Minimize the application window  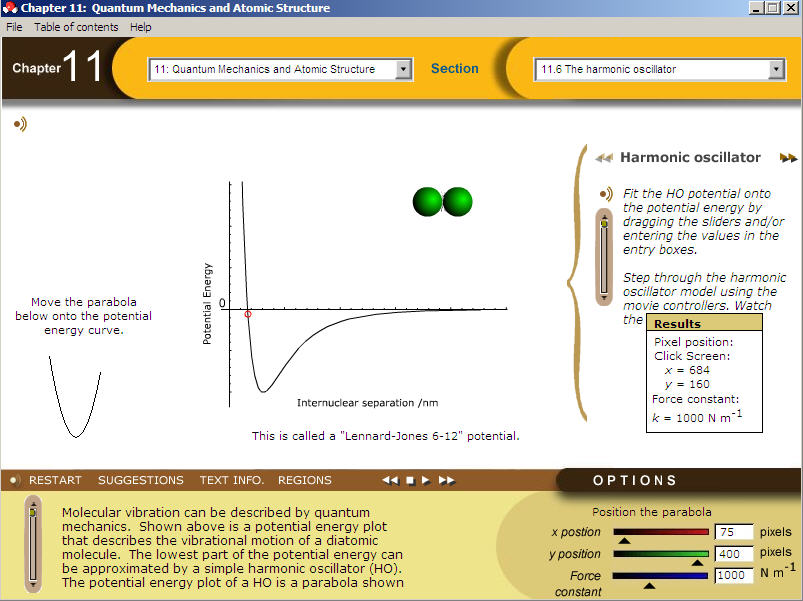[x=755, y=8]
